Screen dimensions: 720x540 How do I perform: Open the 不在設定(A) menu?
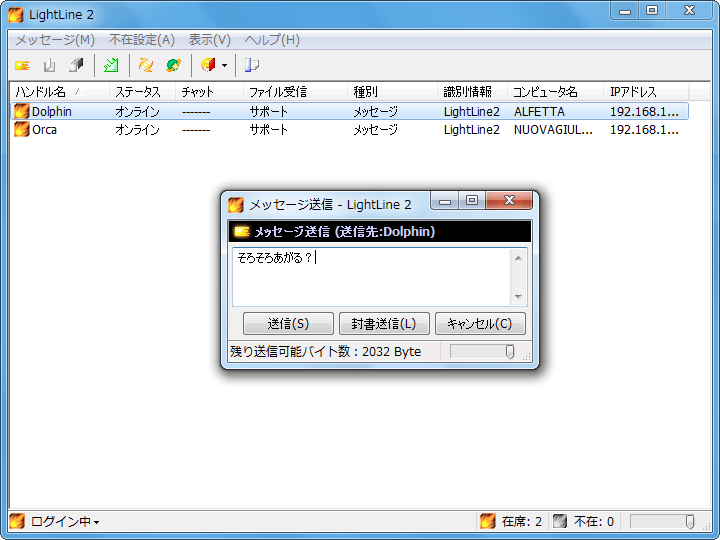point(141,40)
